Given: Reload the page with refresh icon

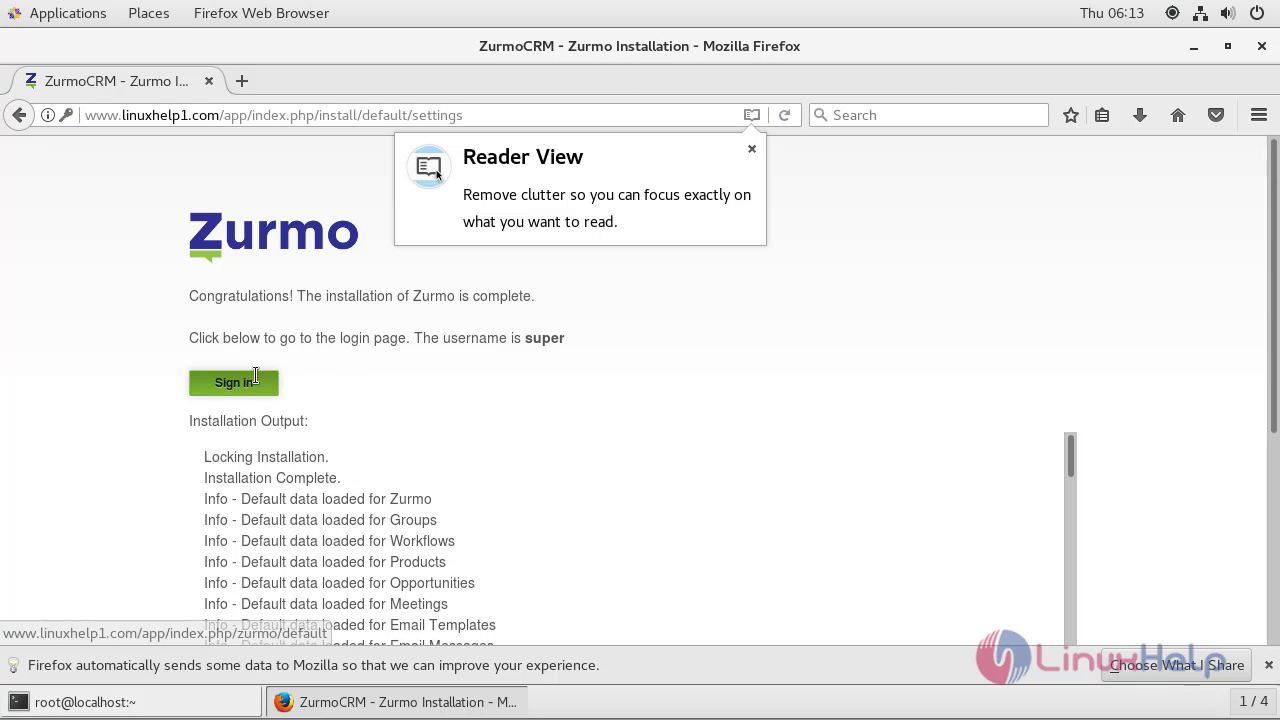Looking at the screenshot, I should (784, 115).
